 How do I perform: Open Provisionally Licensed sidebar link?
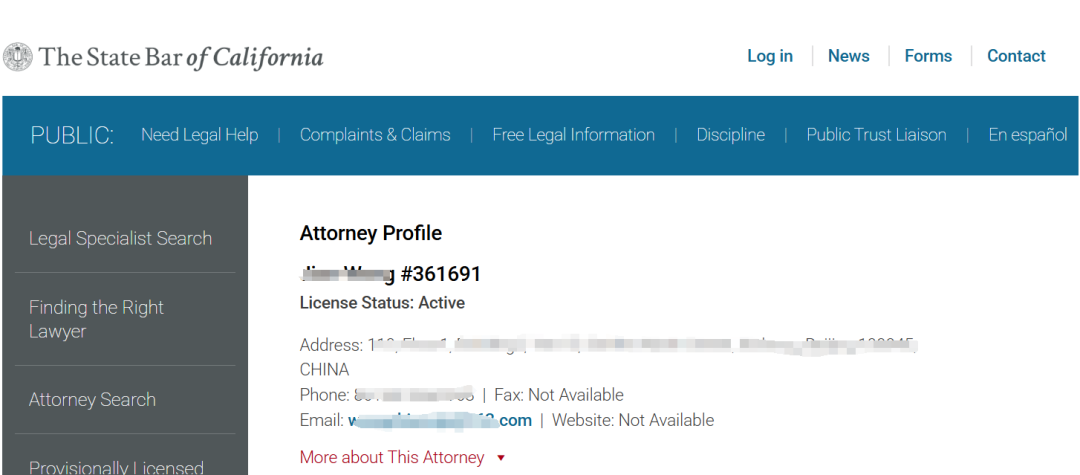click(x=116, y=467)
